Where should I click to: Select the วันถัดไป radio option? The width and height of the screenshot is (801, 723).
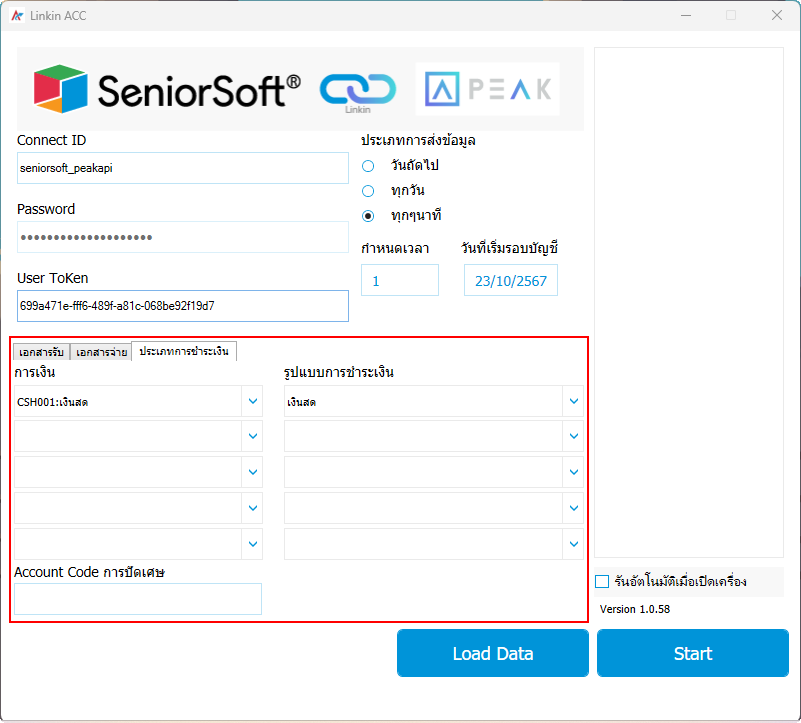[368, 166]
